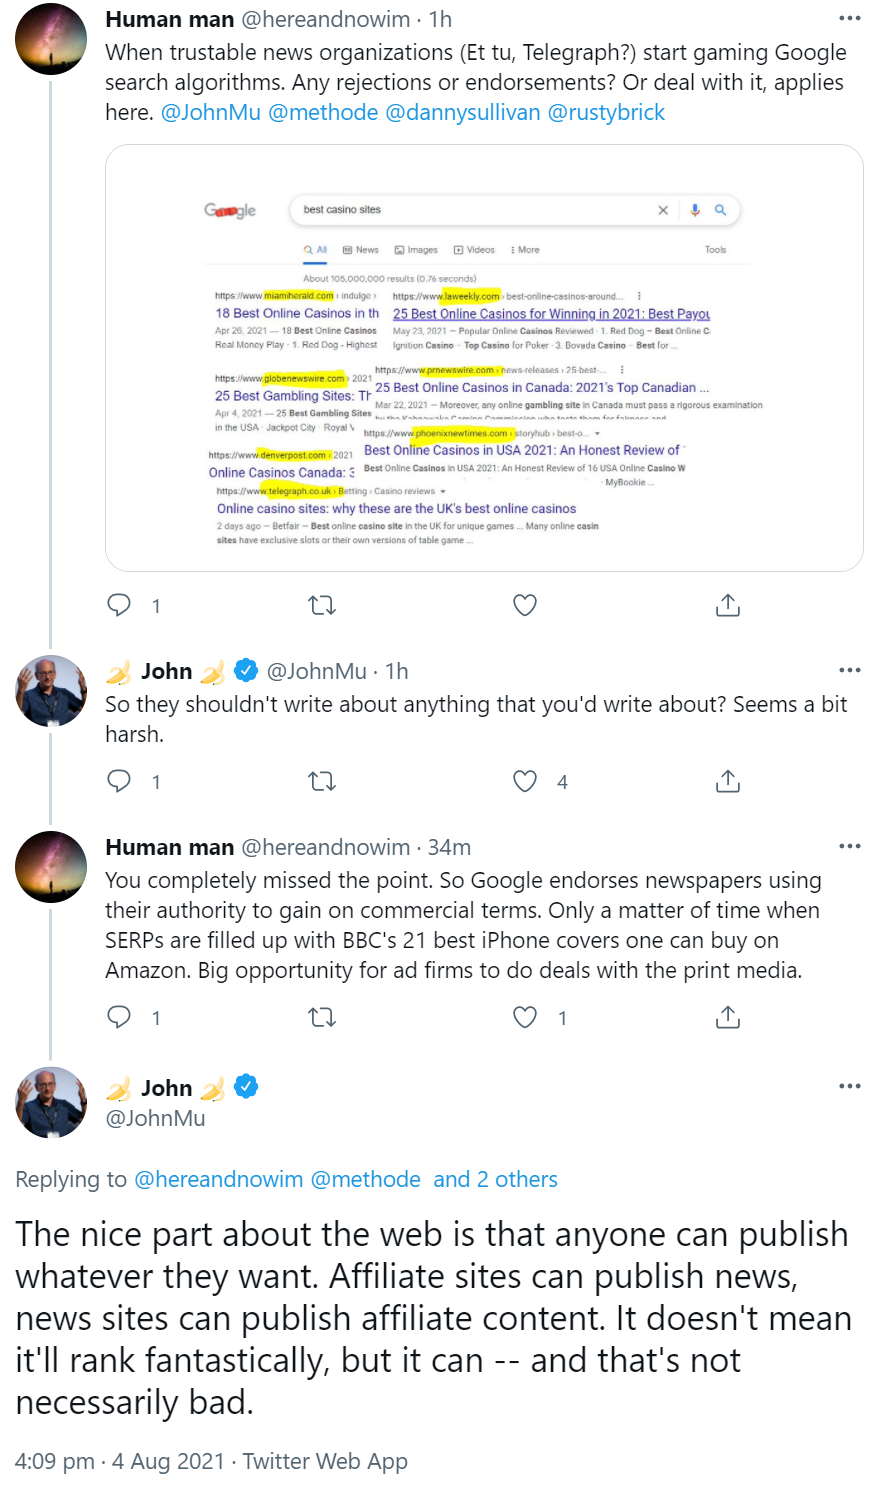Reply to the 34m Human man tweet
The image size is (876, 1497).
(119, 1017)
